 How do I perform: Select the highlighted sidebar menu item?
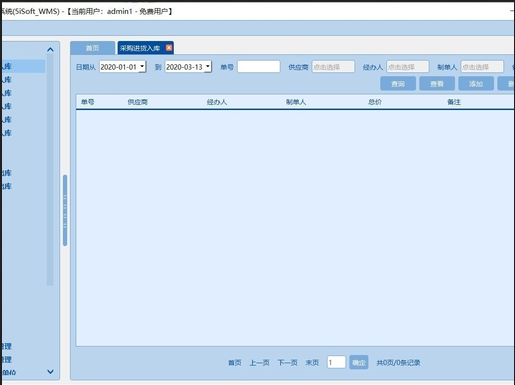[23, 66]
